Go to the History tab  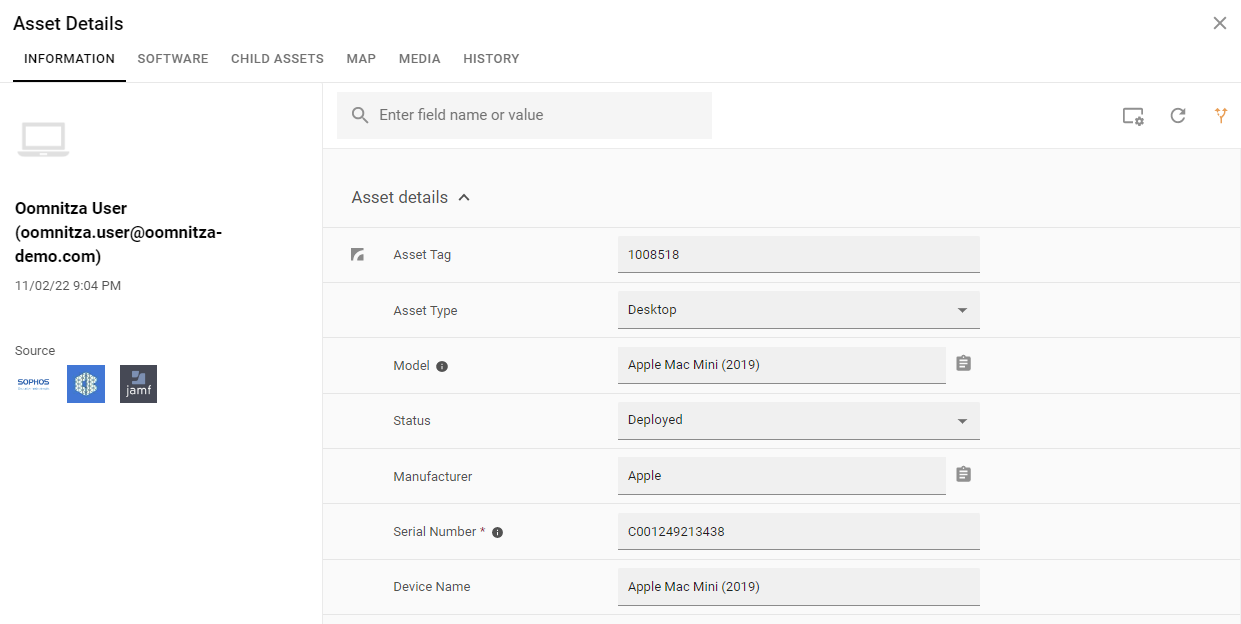click(x=491, y=59)
